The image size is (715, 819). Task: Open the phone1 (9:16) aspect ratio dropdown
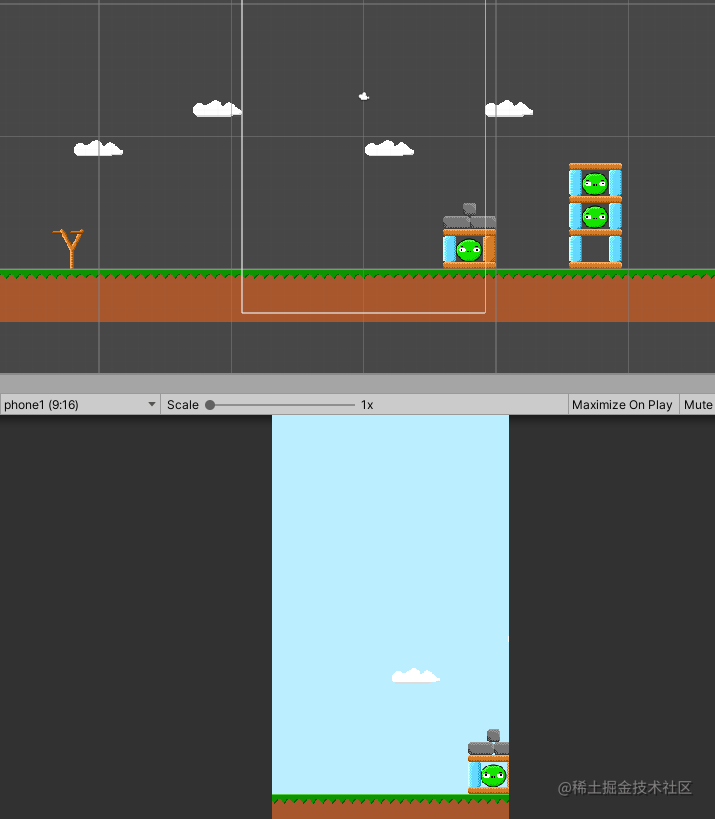click(80, 405)
